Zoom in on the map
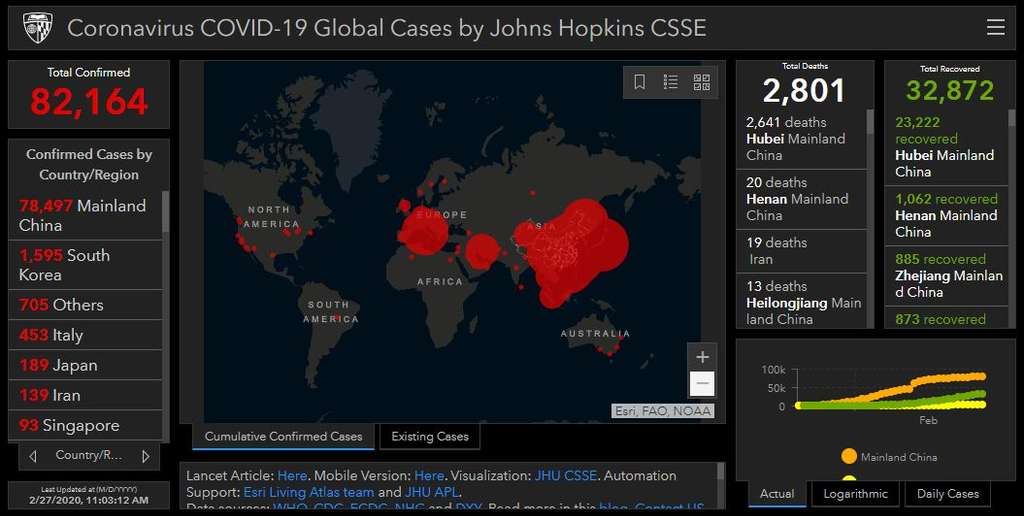Viewport: 1024px width, 516px height. click(702, 357)
